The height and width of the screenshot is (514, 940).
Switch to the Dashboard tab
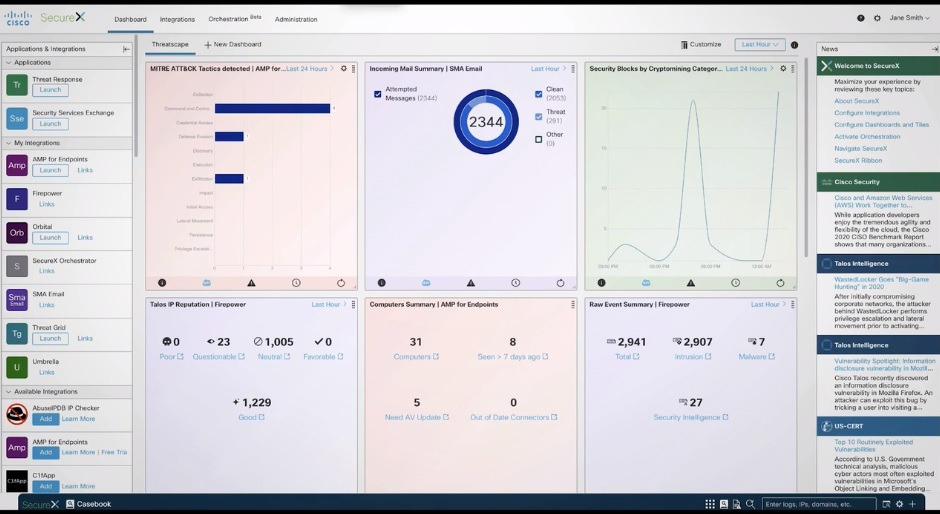coord(130,19)
